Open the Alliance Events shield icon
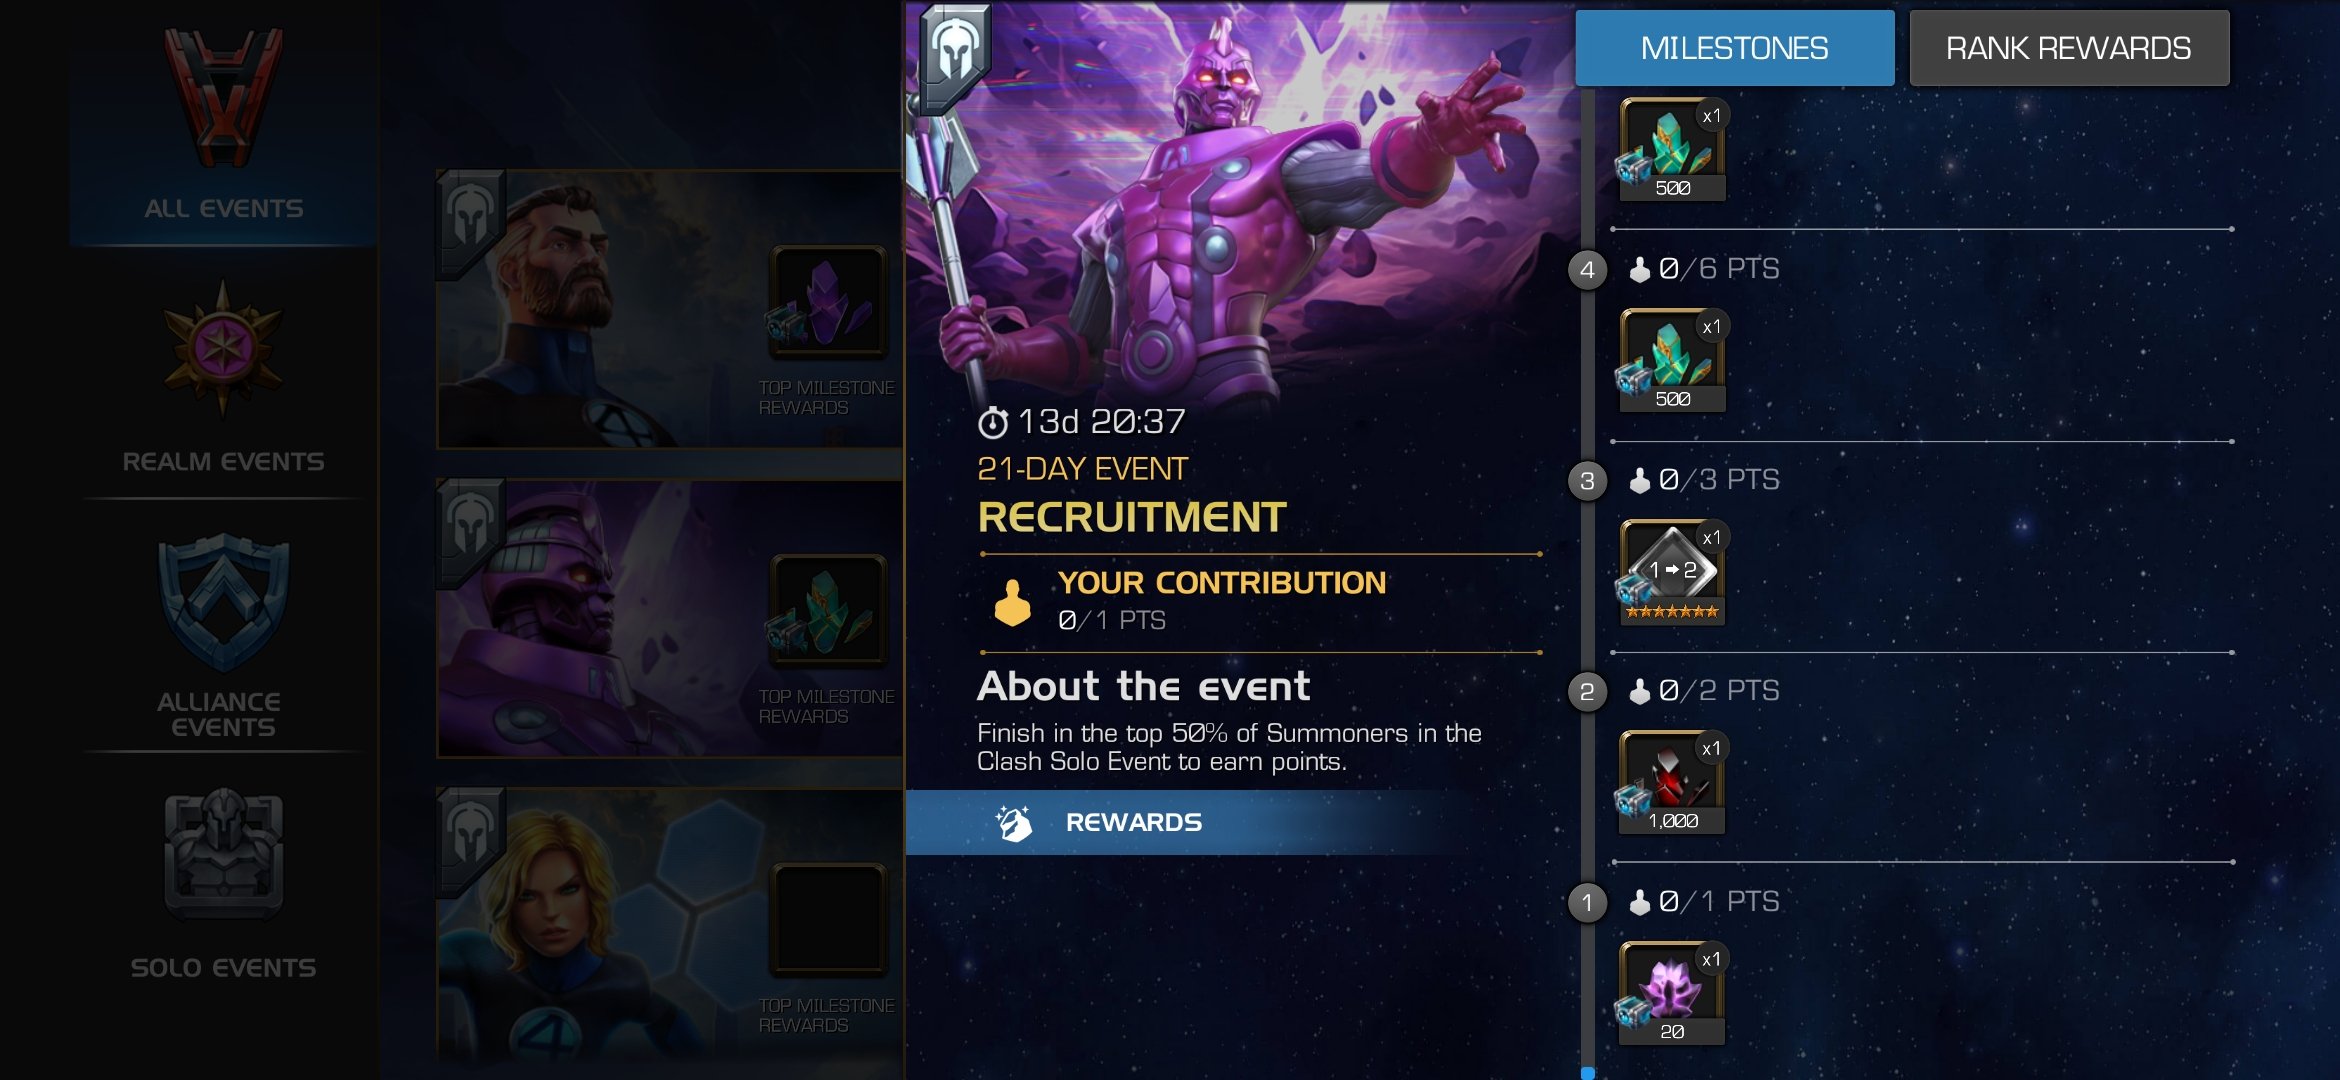The height and width of the screenshot is (1080, 2340). pyautogui.click(x=223, y=601)
